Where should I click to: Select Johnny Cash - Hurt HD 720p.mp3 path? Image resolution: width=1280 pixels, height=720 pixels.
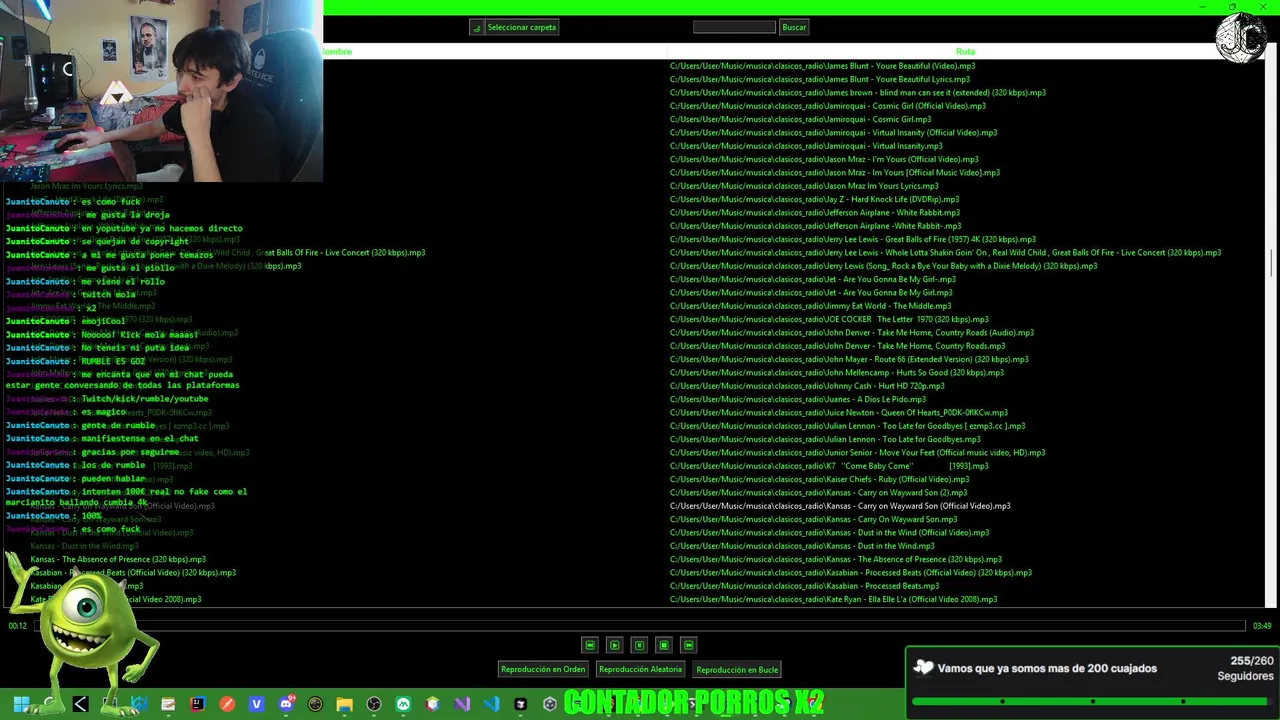(x=807, y=386)
